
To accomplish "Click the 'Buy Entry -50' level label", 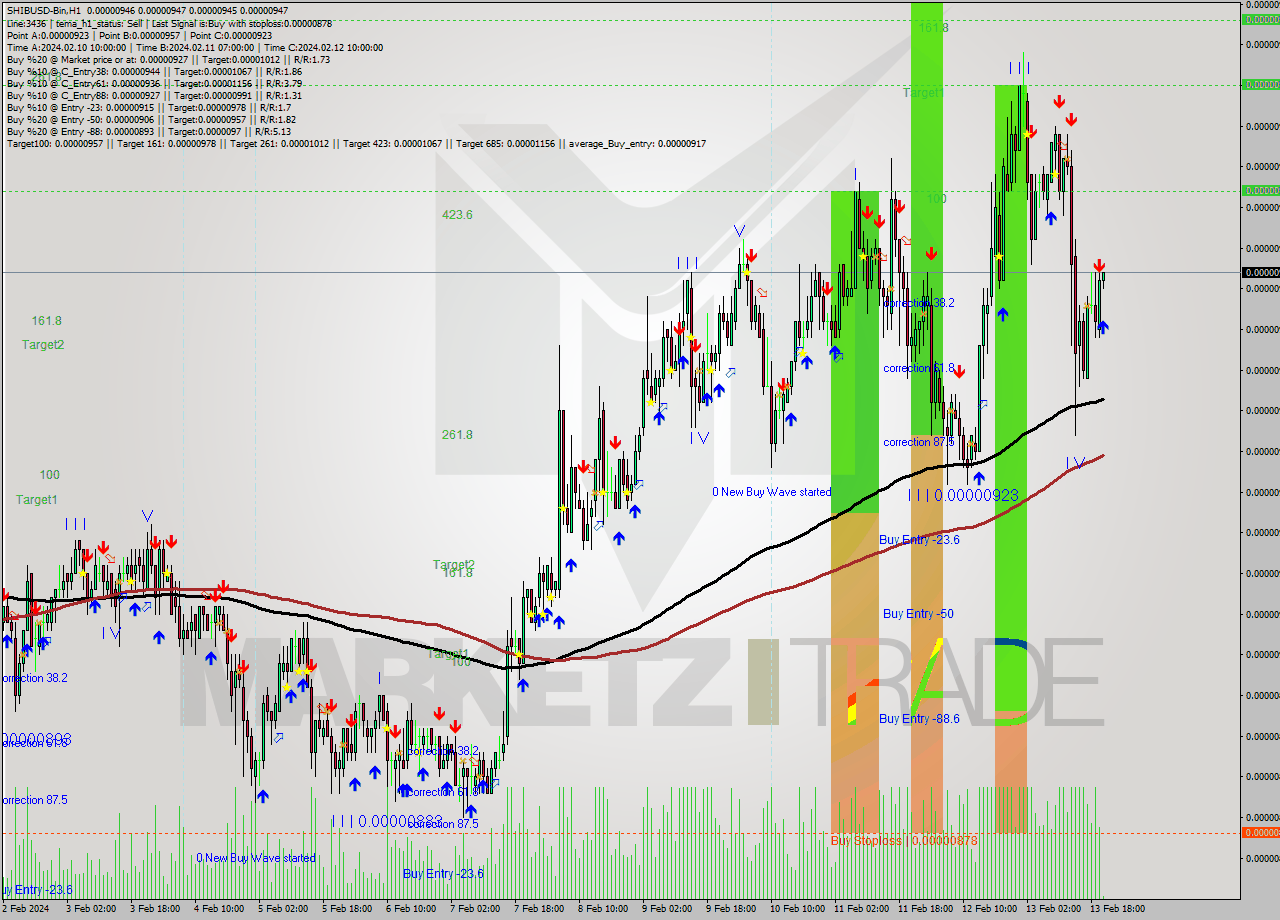I will tap(917, 613).
